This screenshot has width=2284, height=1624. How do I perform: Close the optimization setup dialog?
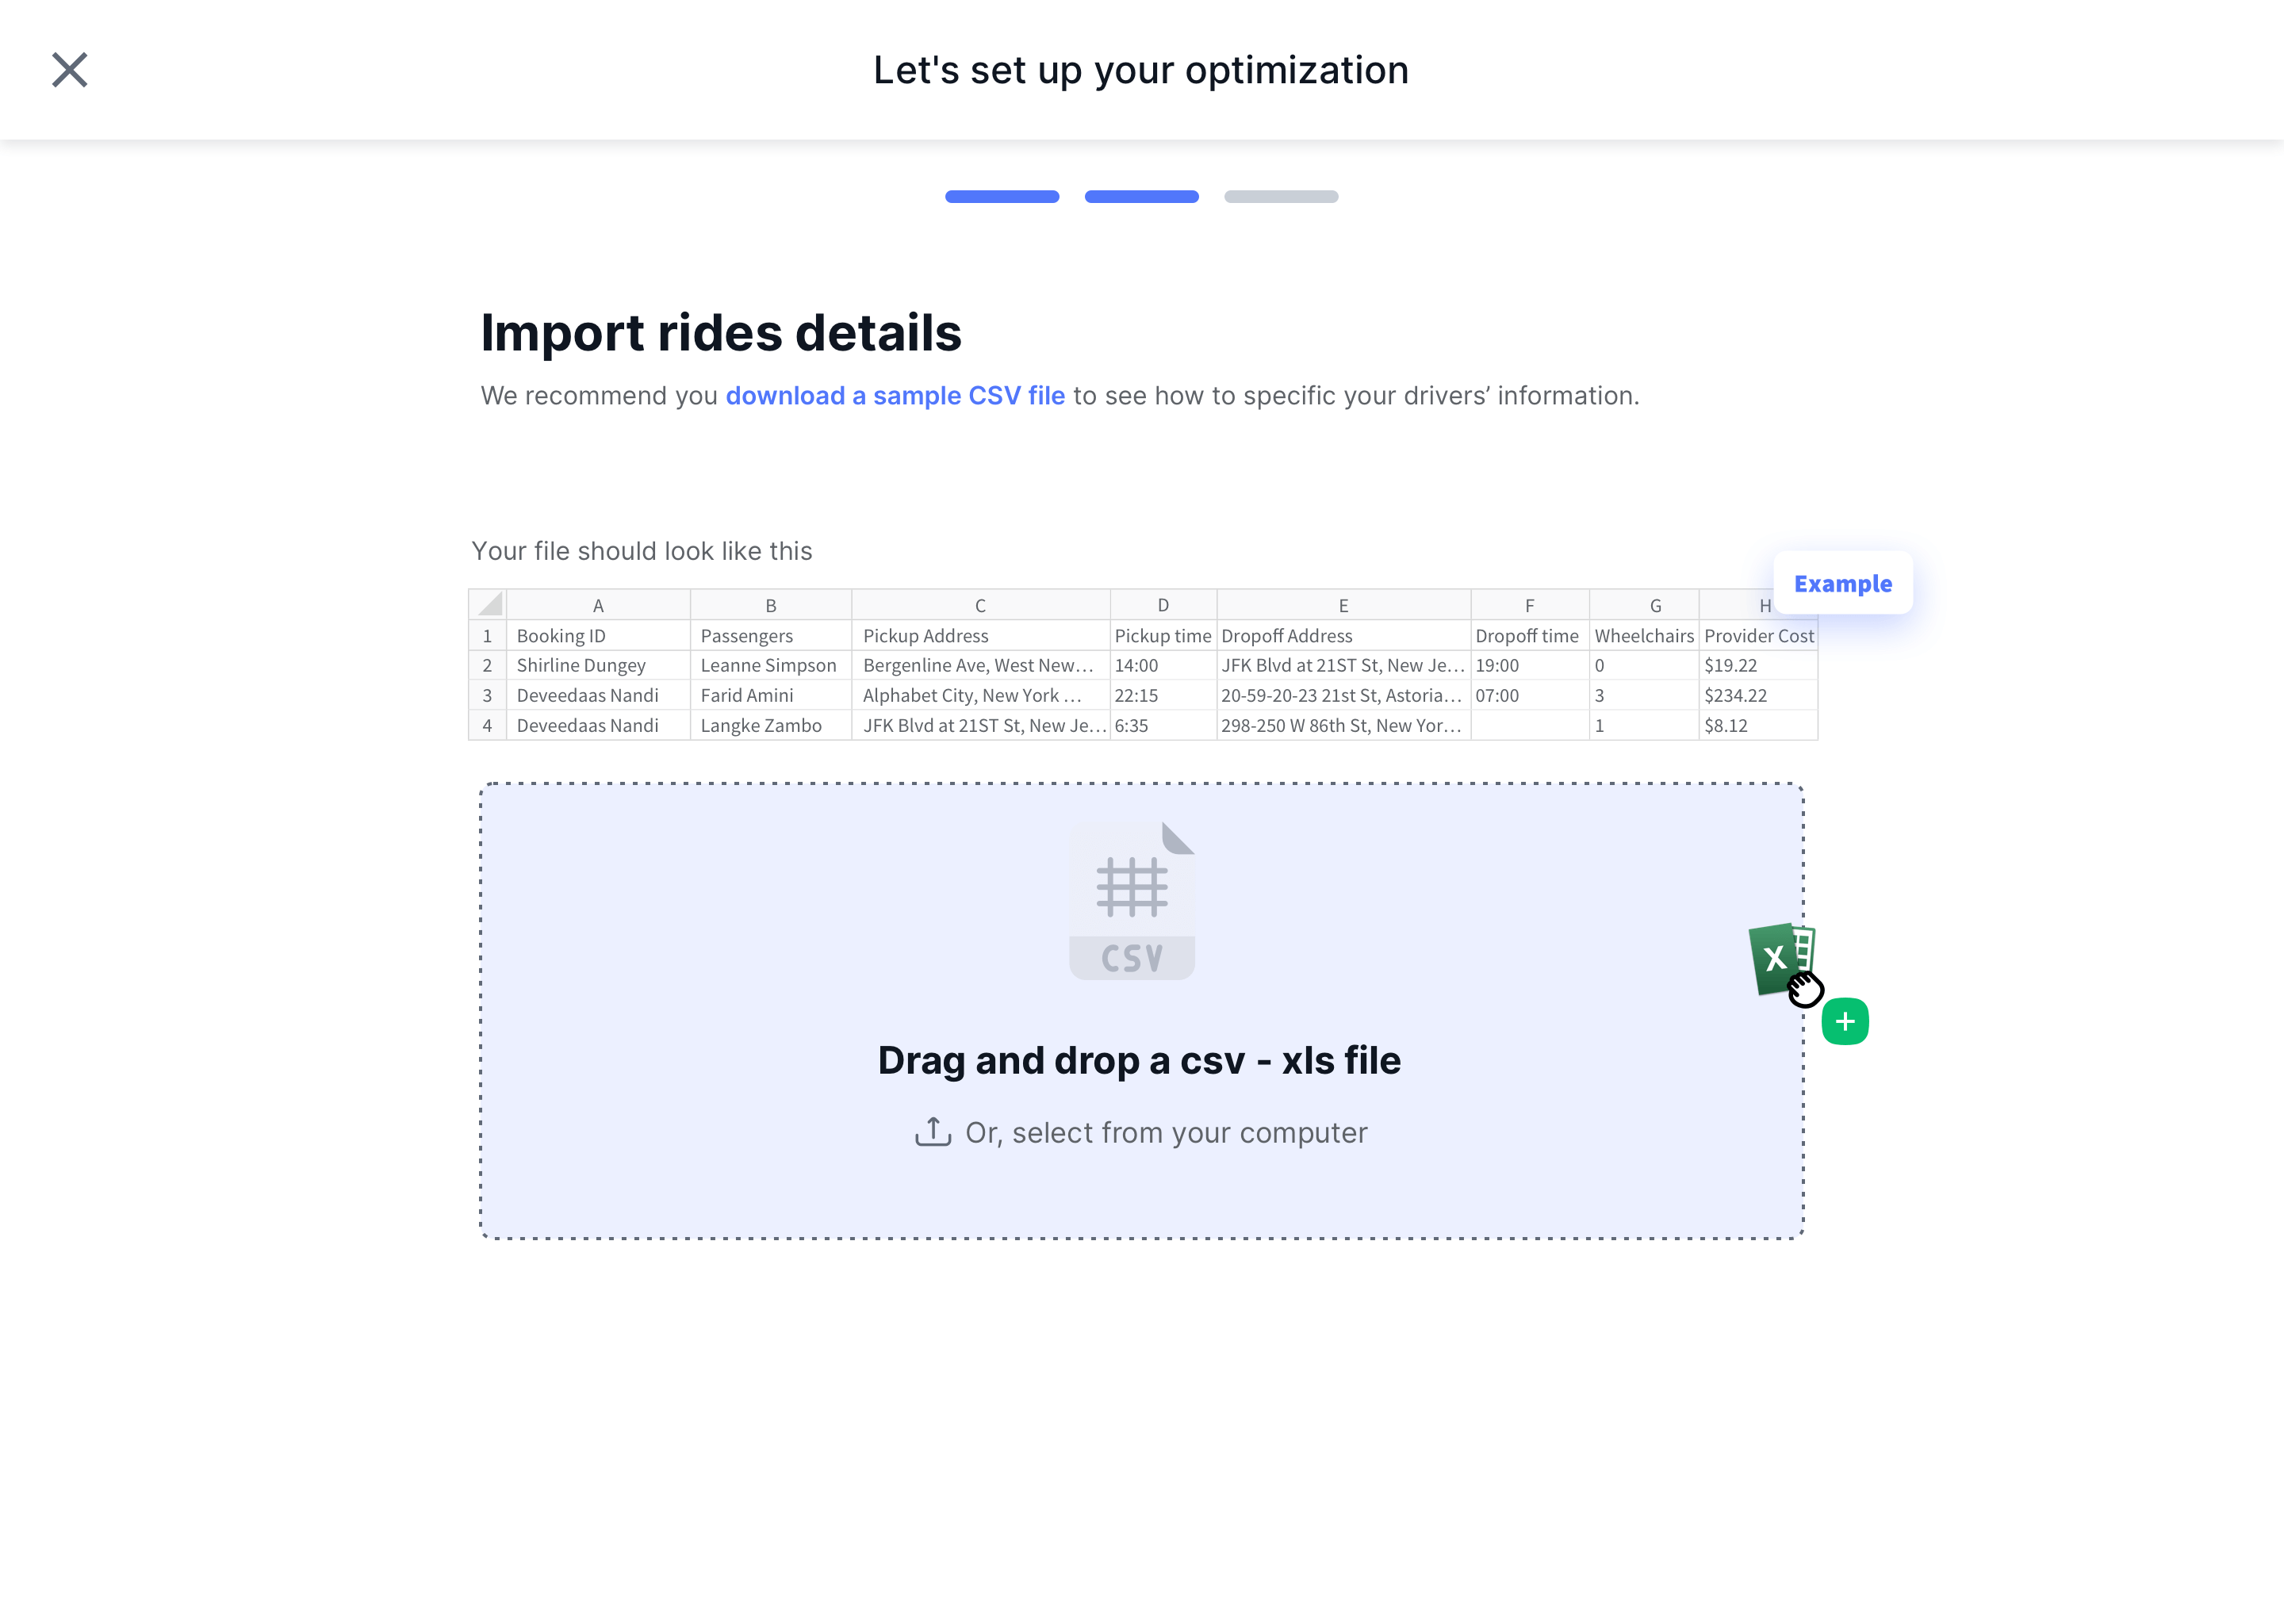[x=69, y=70]
